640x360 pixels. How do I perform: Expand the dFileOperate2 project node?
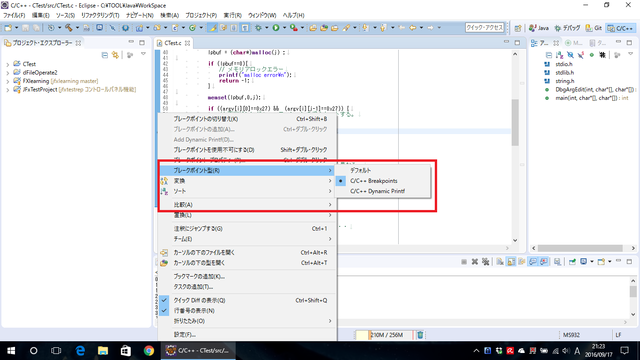[7, 73]
